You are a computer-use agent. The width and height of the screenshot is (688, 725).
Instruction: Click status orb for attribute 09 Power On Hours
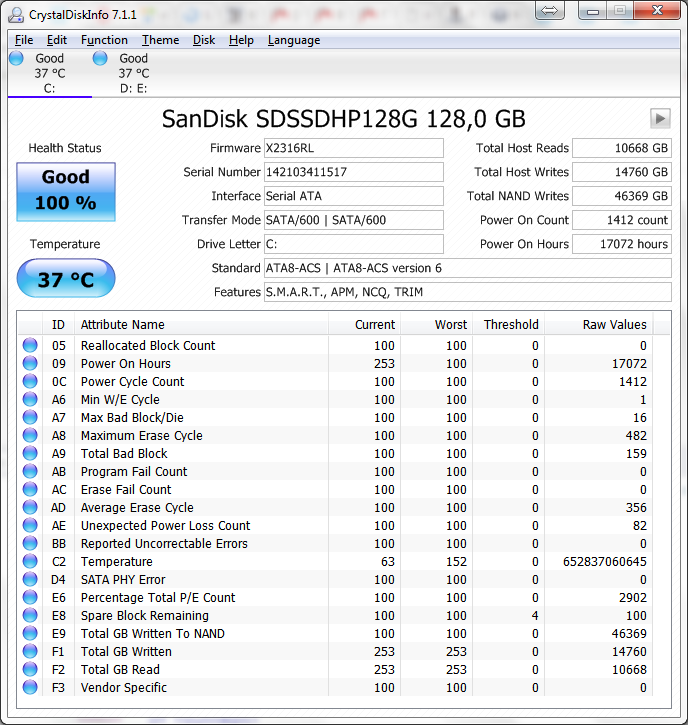coord(30,363)
